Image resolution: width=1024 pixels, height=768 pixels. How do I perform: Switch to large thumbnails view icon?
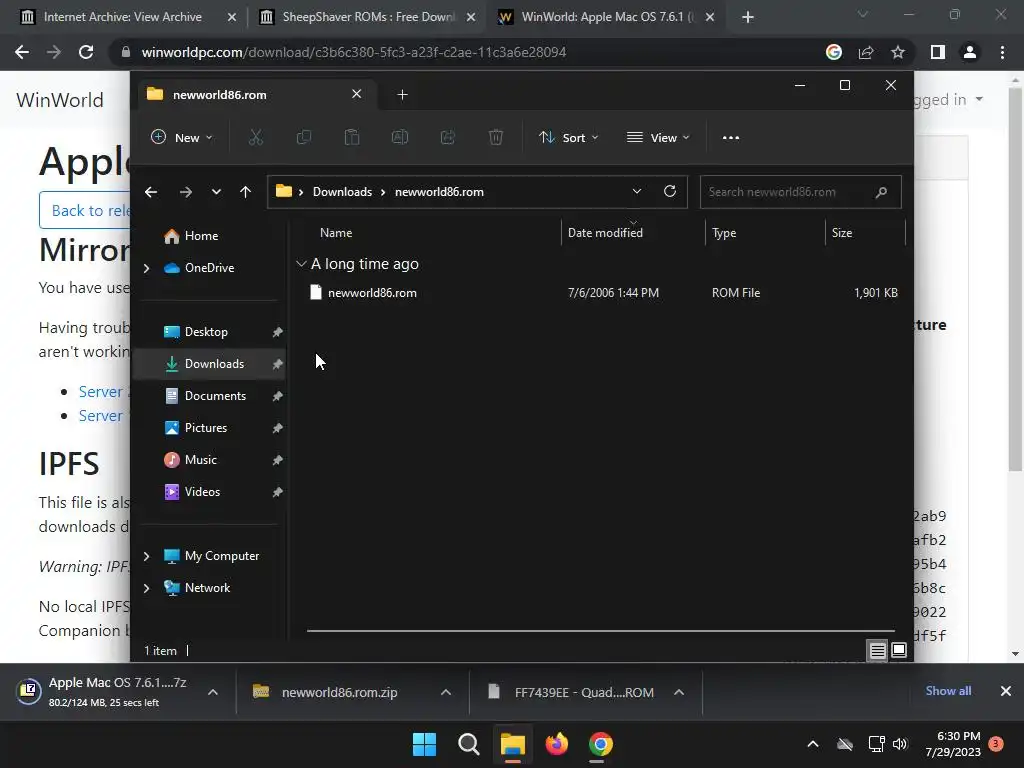tap(899, 650)
